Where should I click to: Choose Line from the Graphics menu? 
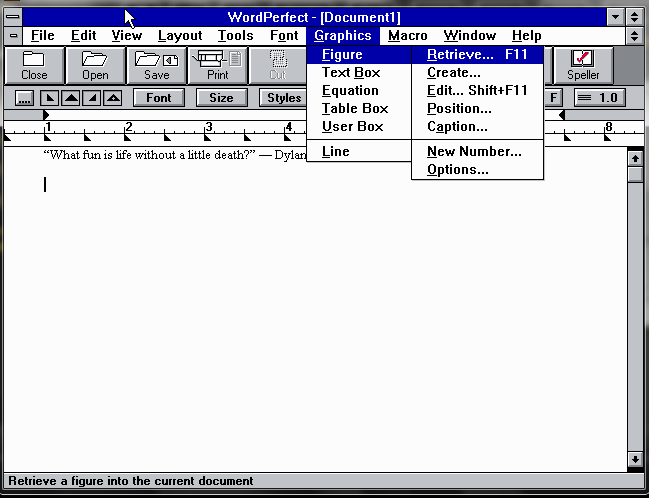359,152
